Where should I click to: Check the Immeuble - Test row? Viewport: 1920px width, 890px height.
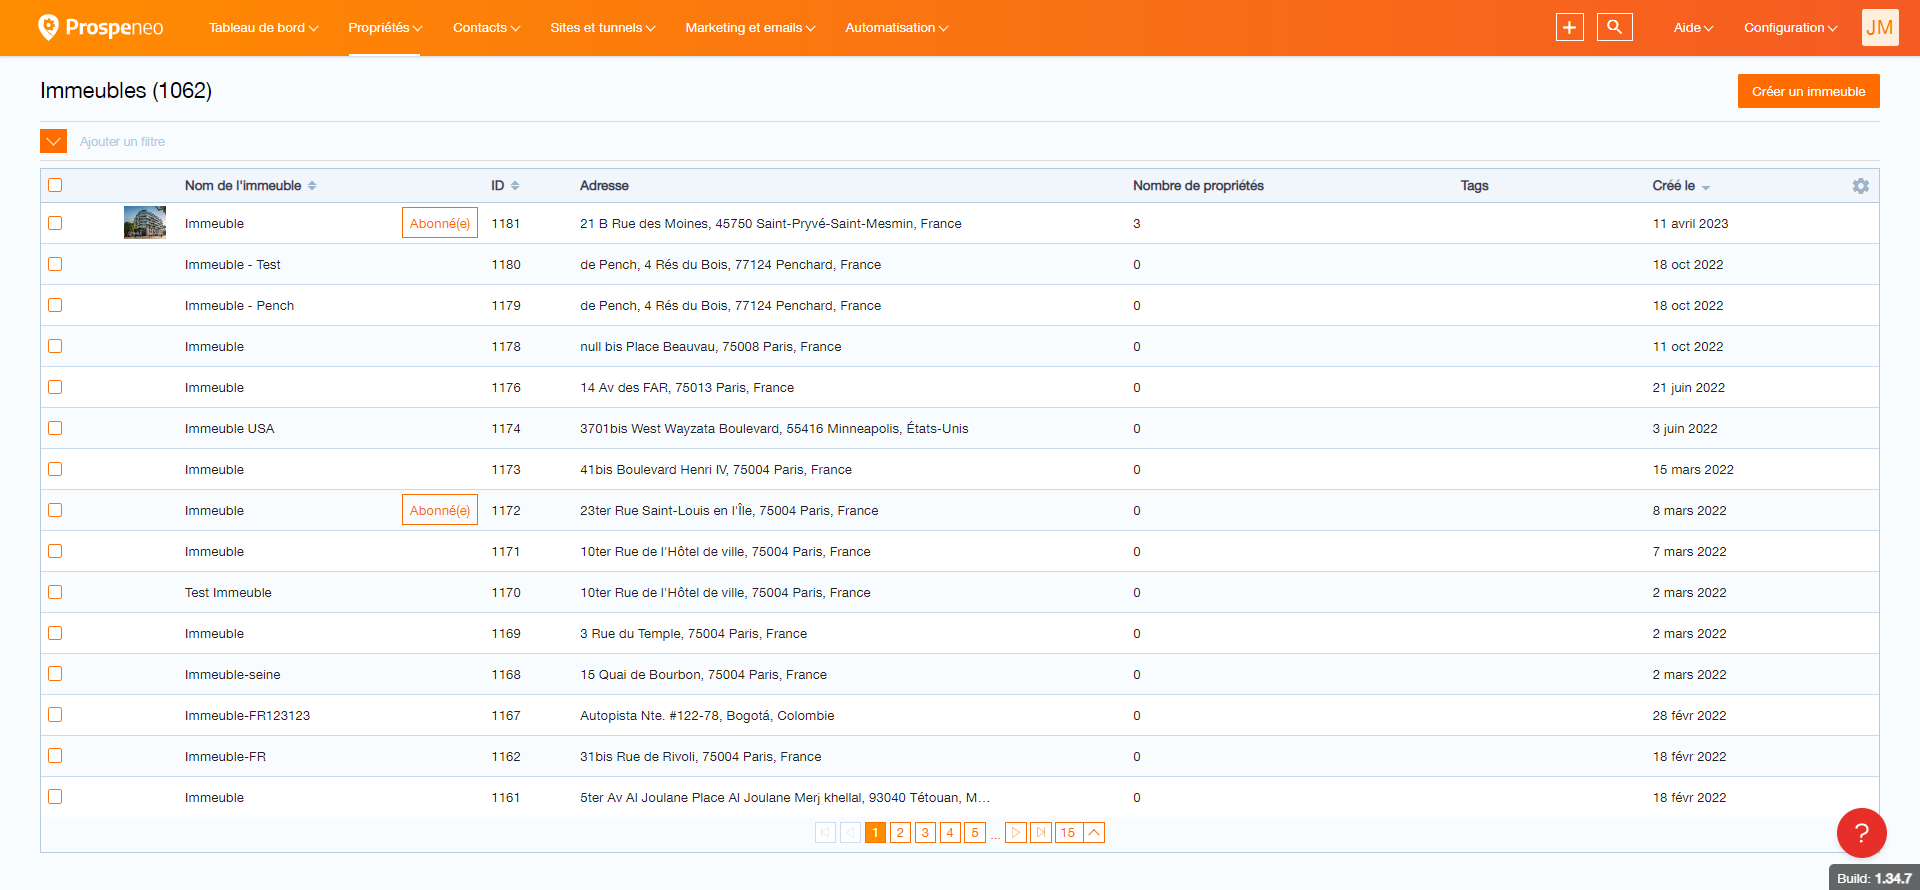click(55, 264)
